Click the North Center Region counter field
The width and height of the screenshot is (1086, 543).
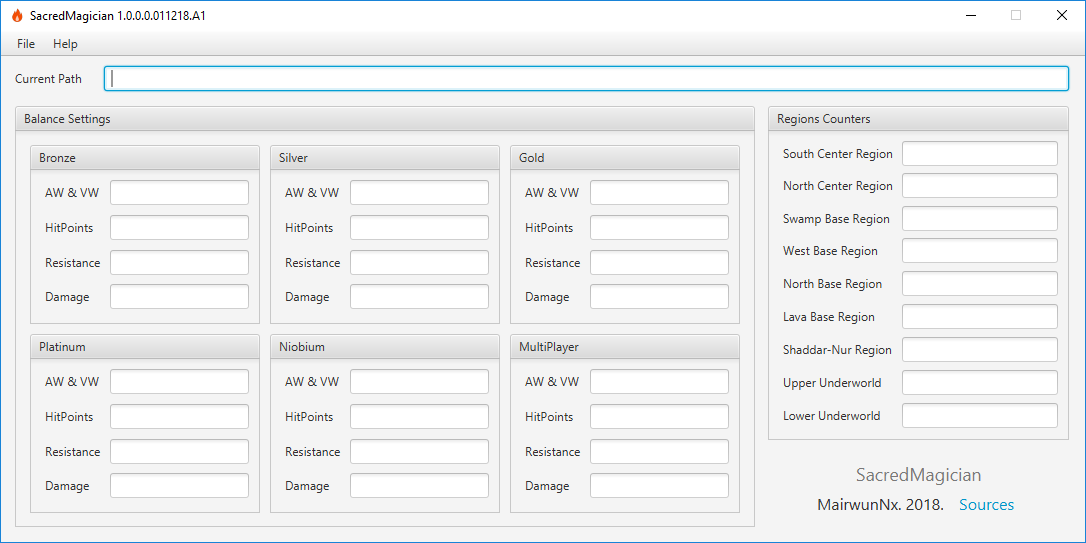click(x=979, y=186)
